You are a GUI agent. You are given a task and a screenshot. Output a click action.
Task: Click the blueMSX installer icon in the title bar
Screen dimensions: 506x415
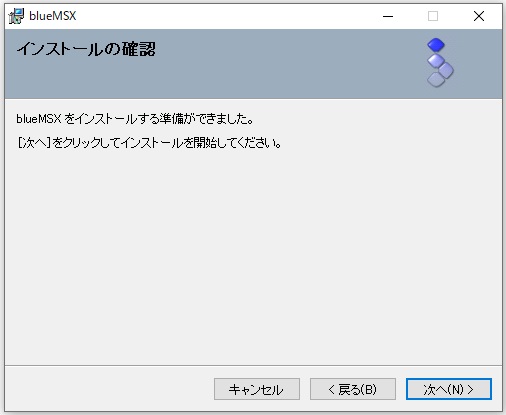click(16, 16)
